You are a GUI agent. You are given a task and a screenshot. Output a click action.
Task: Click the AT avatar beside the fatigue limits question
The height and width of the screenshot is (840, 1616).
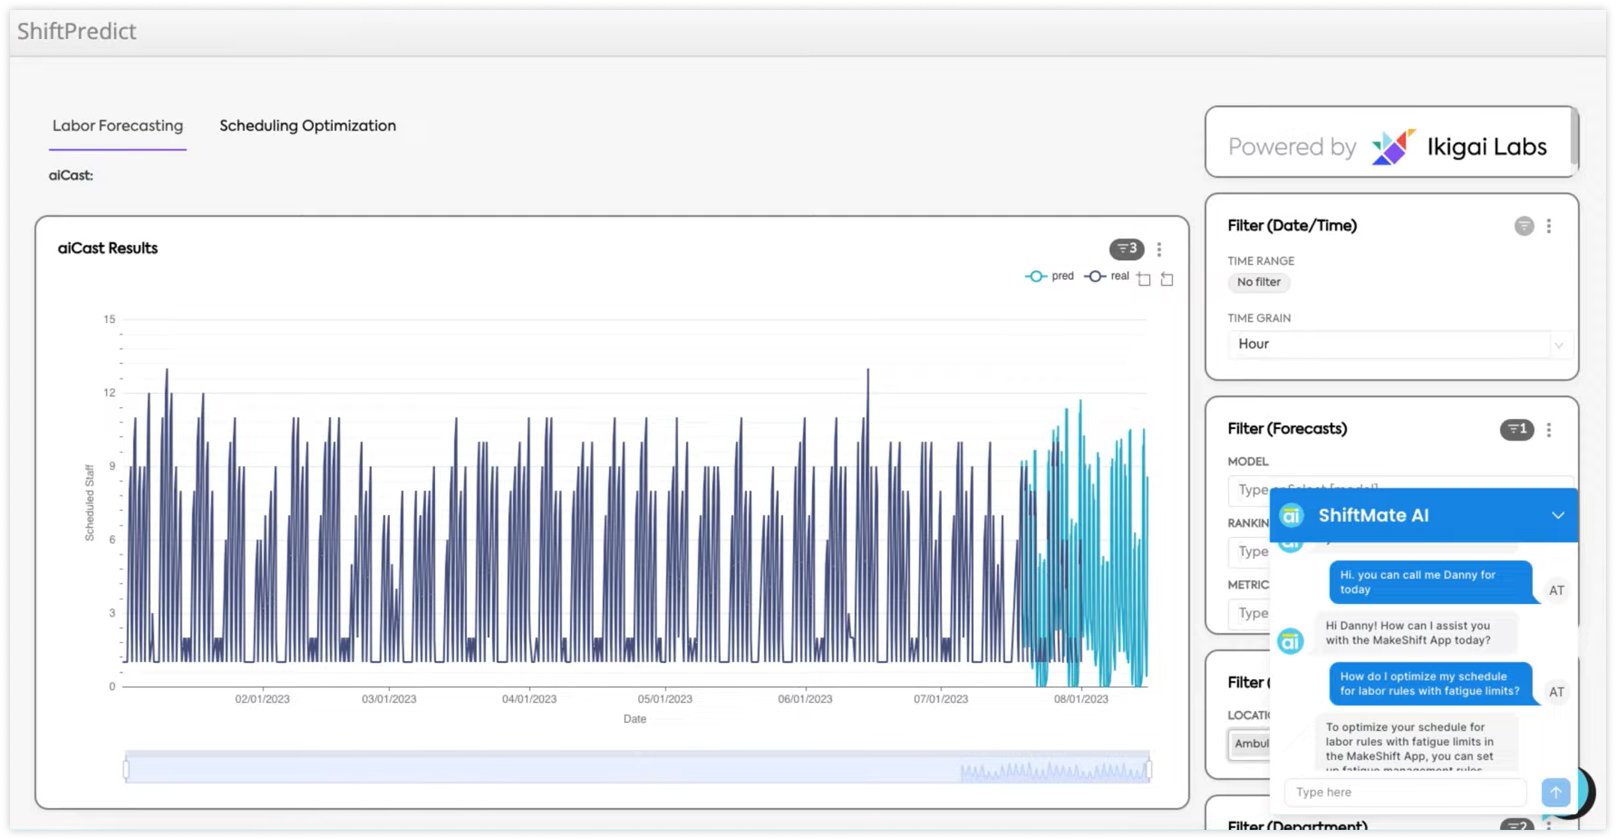[x=1557, y=692]
